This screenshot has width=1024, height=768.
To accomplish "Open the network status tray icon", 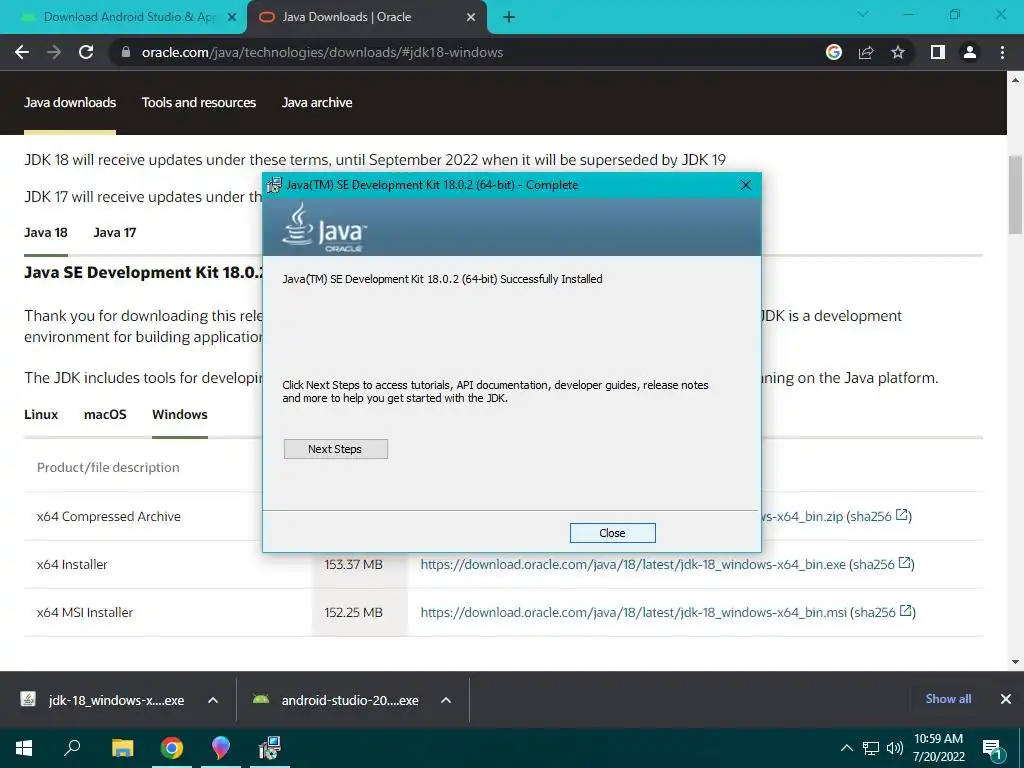I will point(871,748).
